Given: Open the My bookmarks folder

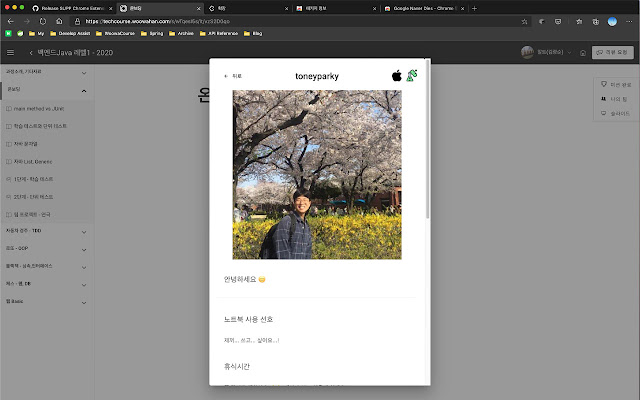Looking at the screenshot, I should (x=36, y=33).
